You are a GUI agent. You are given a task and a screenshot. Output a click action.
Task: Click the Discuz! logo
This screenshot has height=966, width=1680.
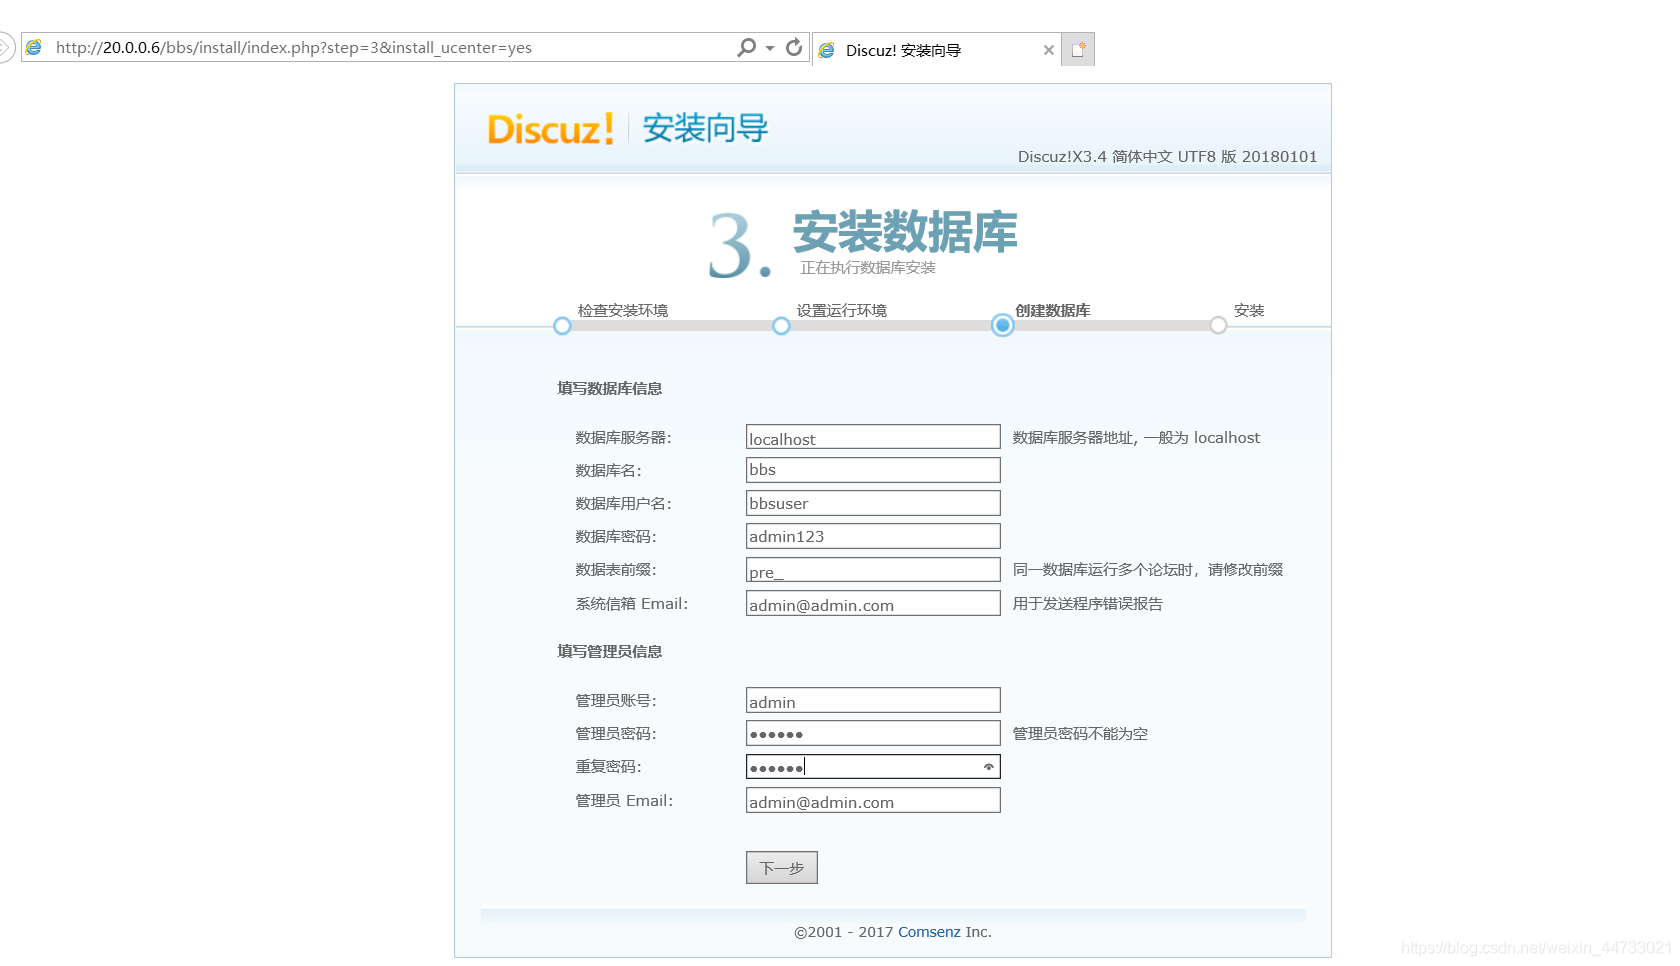pyautogui.click(x=551, y=129)
